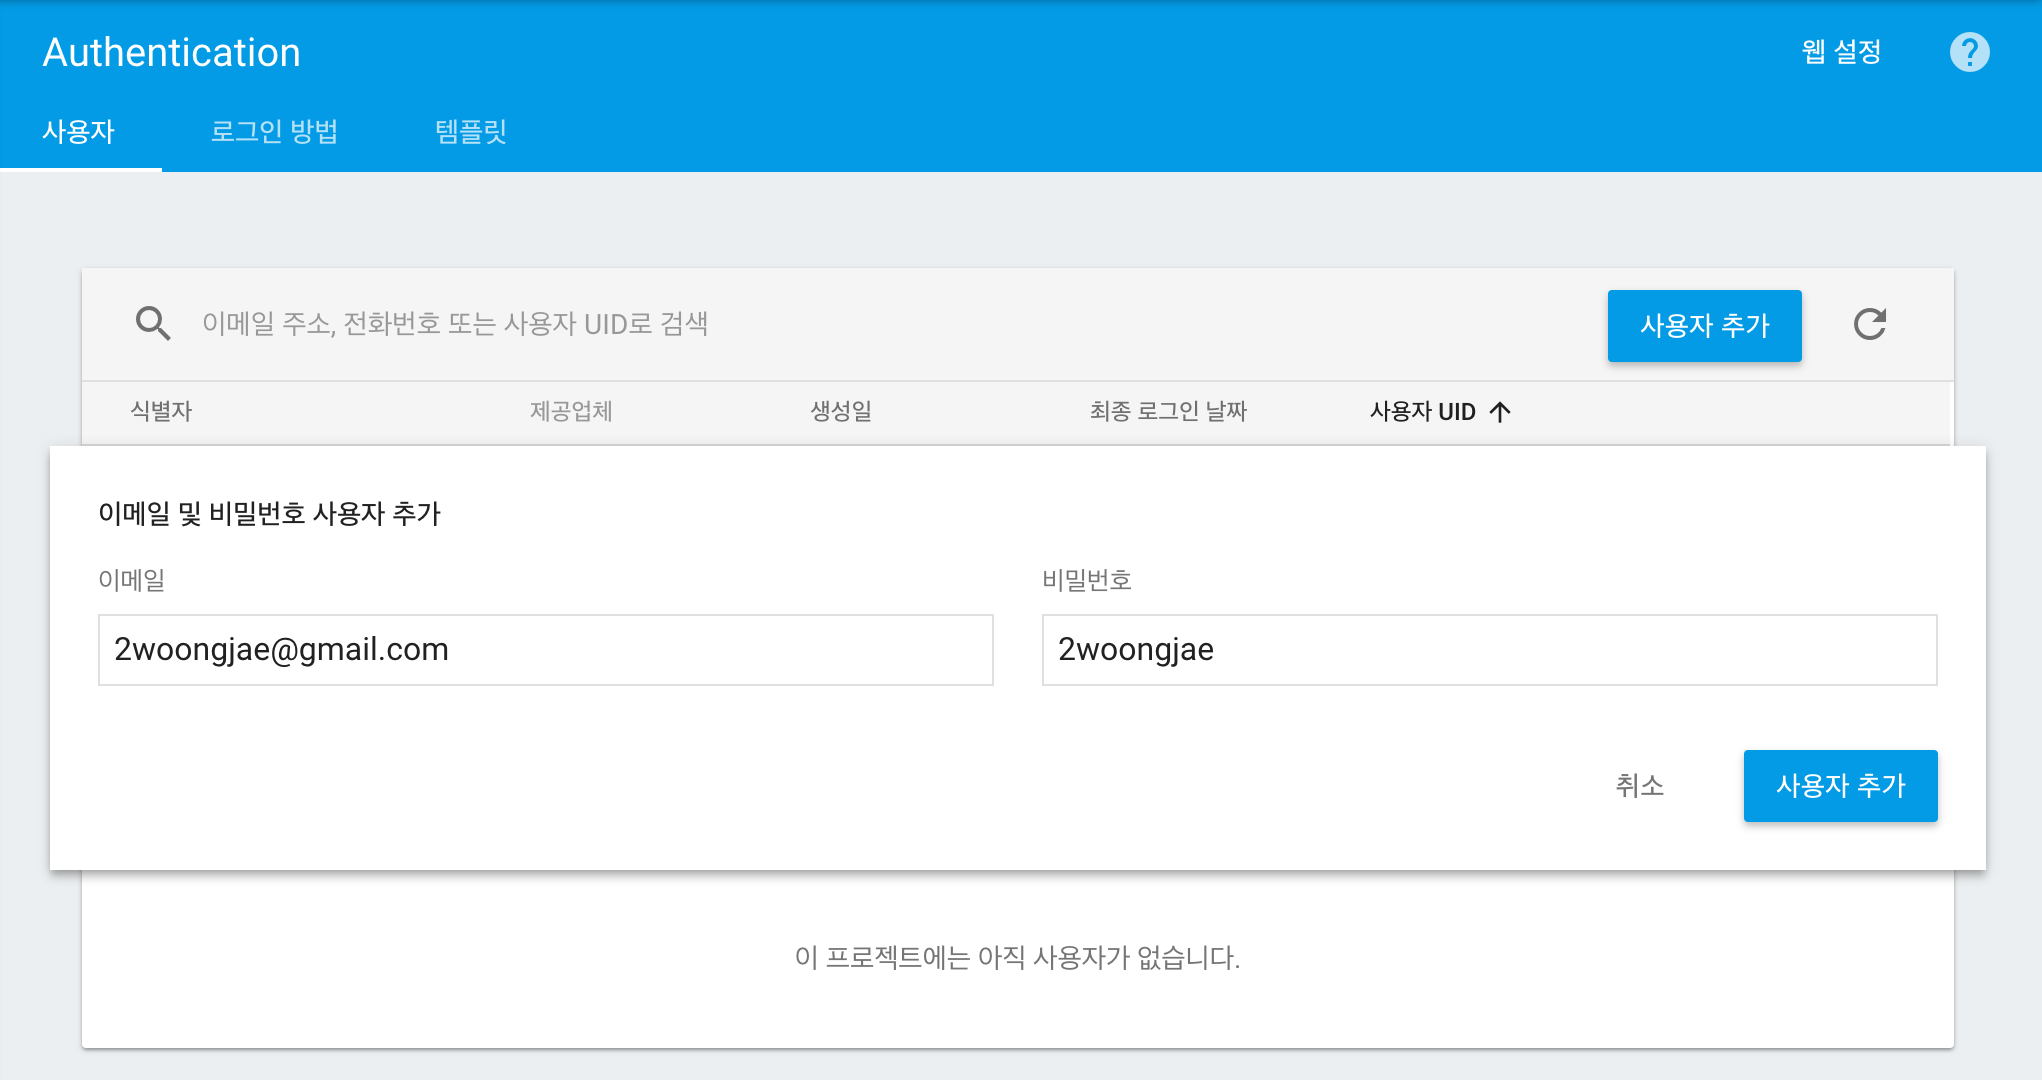This screenshot has width=2042, height=1080.
Task: Sort by 최종 로그인 날짜 column header
Action: 1168,412
